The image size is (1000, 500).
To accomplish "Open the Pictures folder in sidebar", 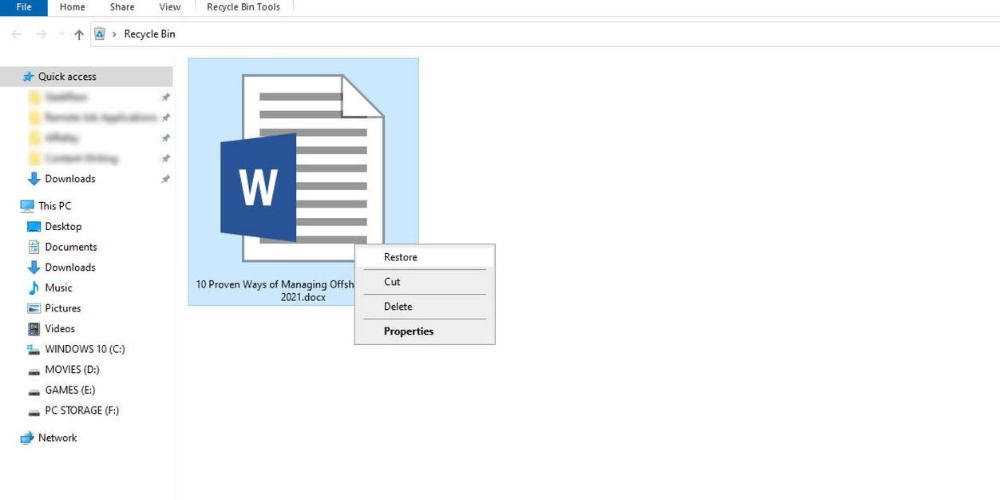I will pos(63,308).
